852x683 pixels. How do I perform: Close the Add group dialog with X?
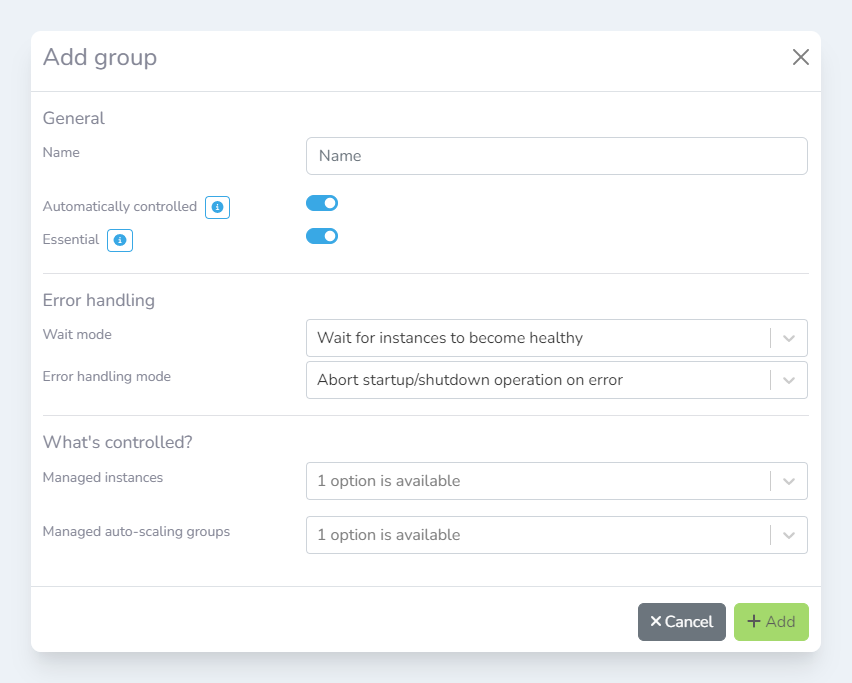(800, 58)
